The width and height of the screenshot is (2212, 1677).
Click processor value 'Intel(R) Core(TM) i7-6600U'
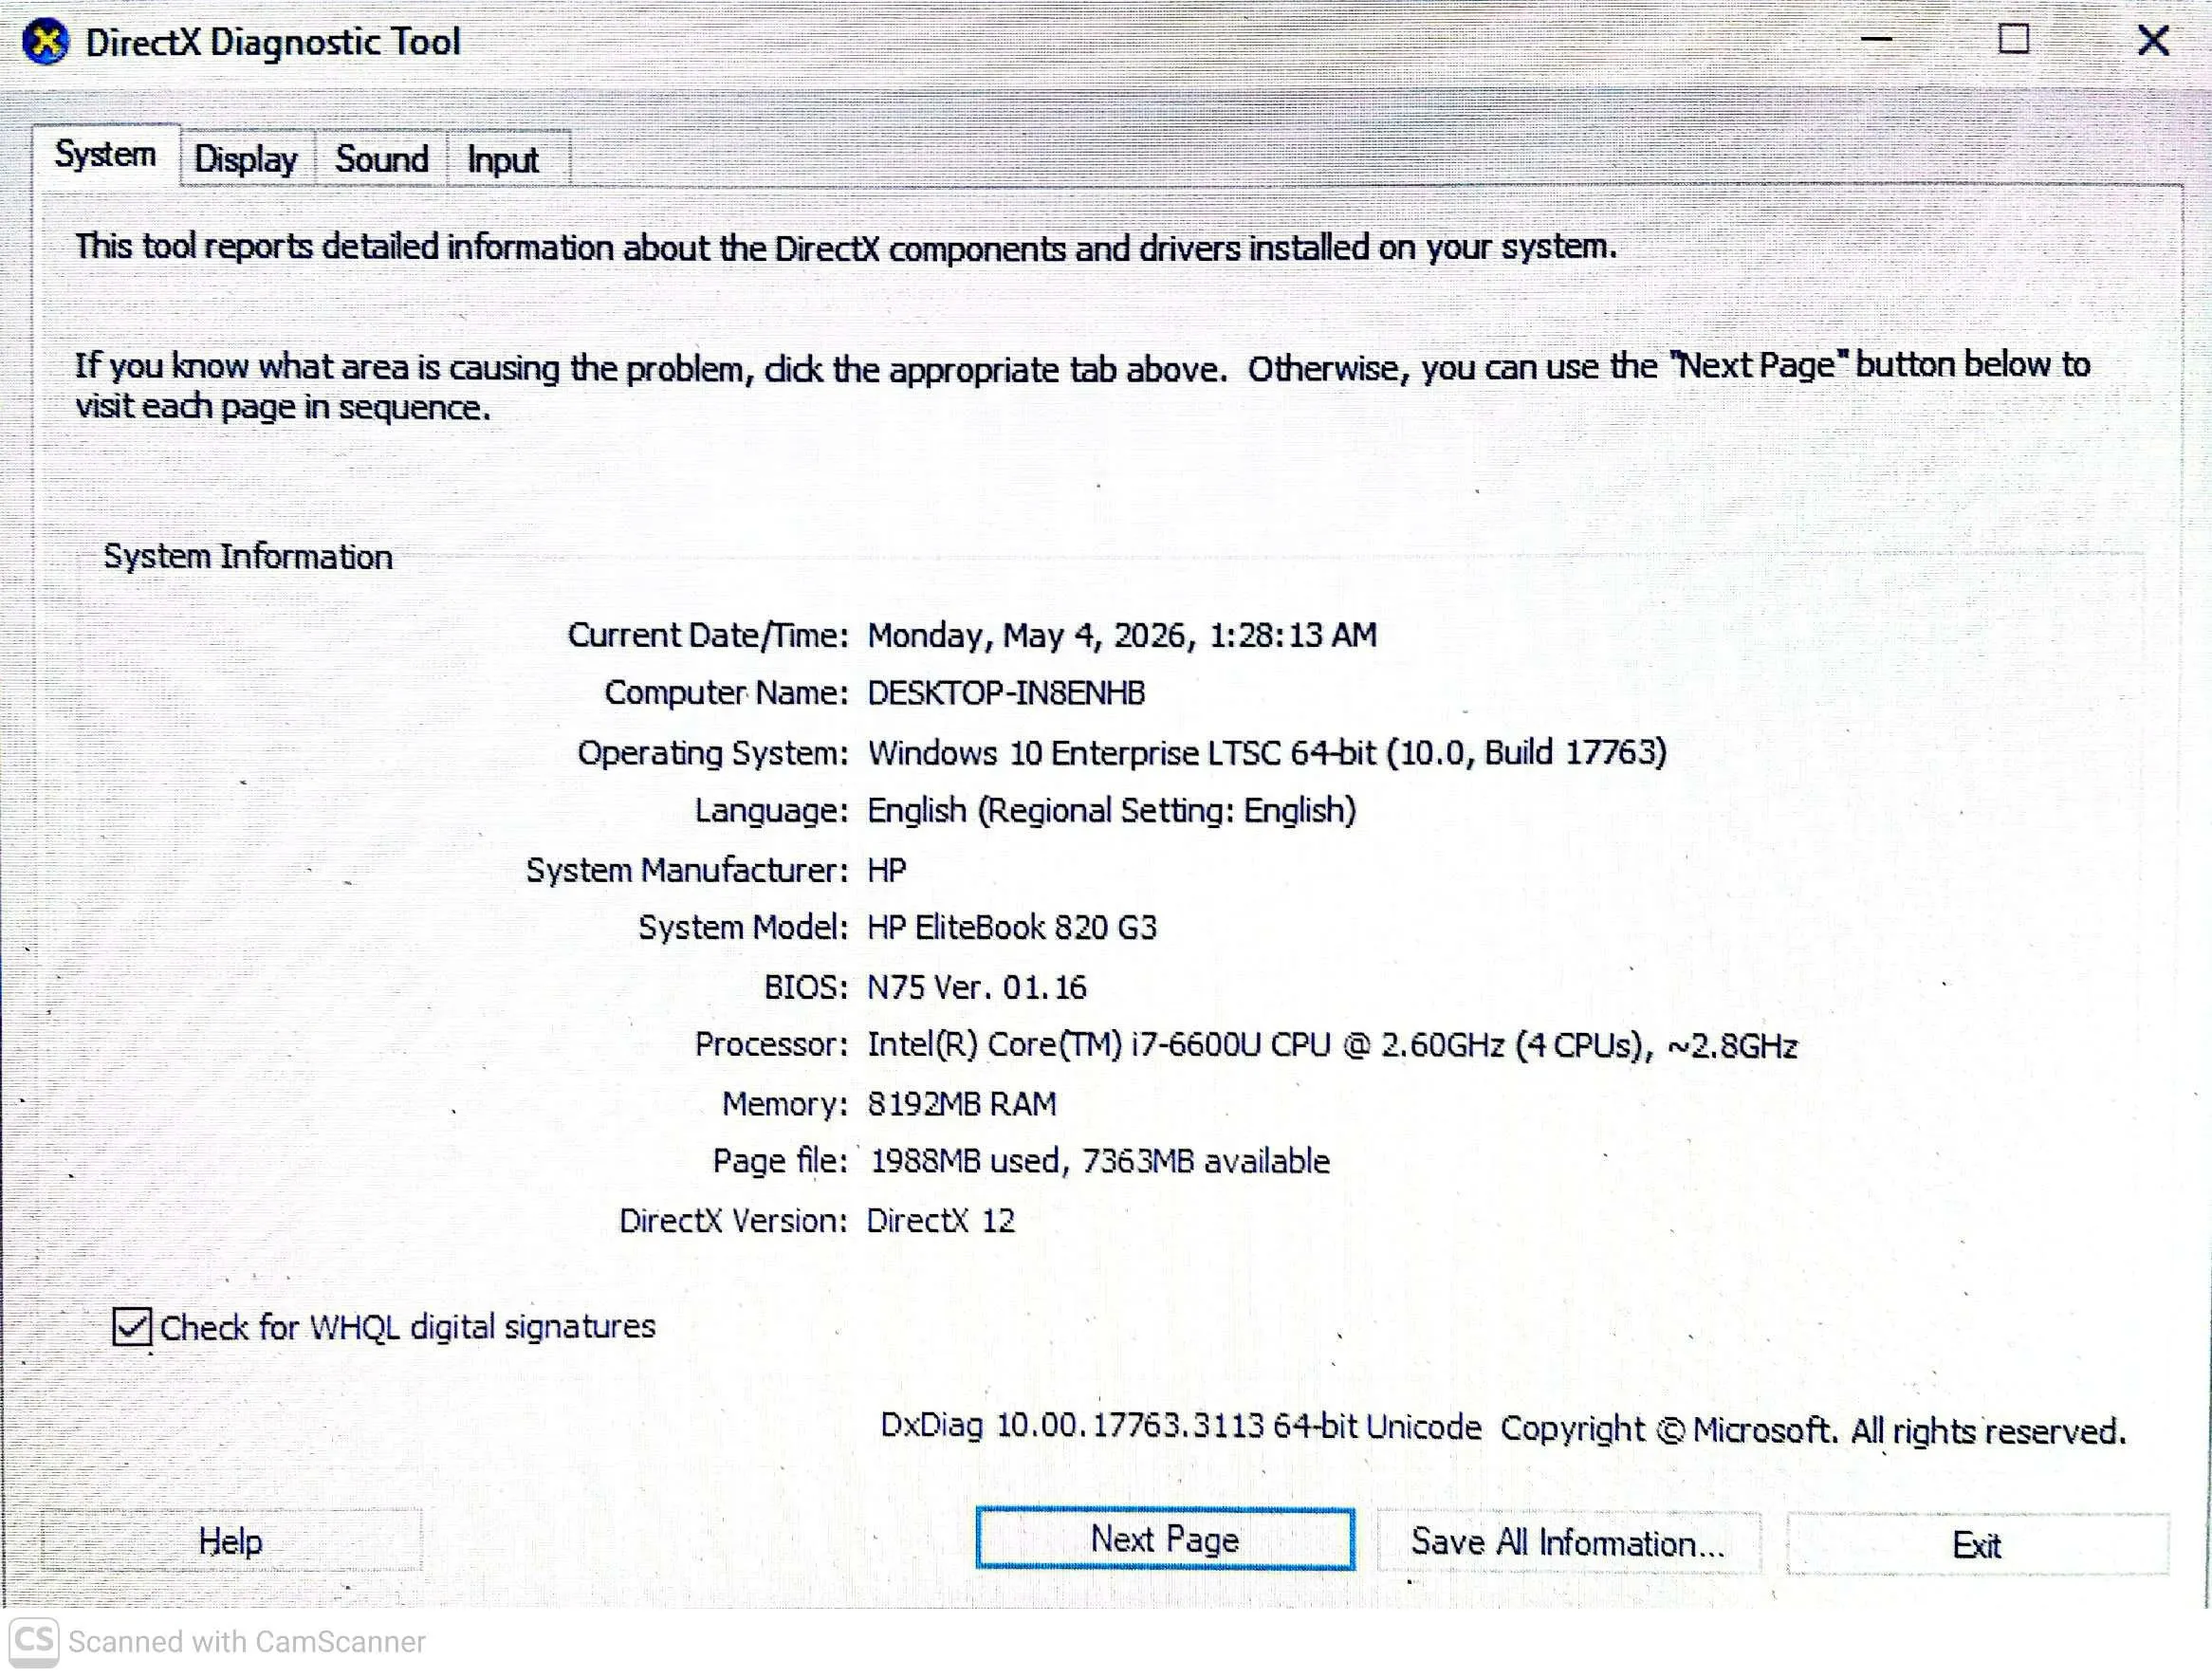pos(1064,1045)
